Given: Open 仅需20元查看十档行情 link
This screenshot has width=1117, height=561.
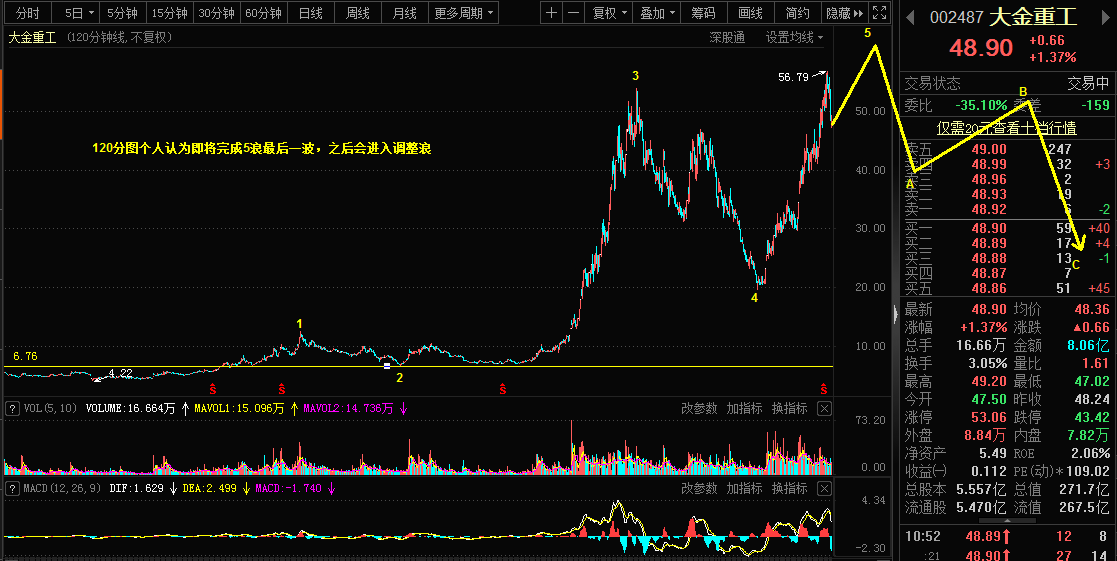Looking at the screenshot, I should pyautogui.click(x=1006, y=128).
